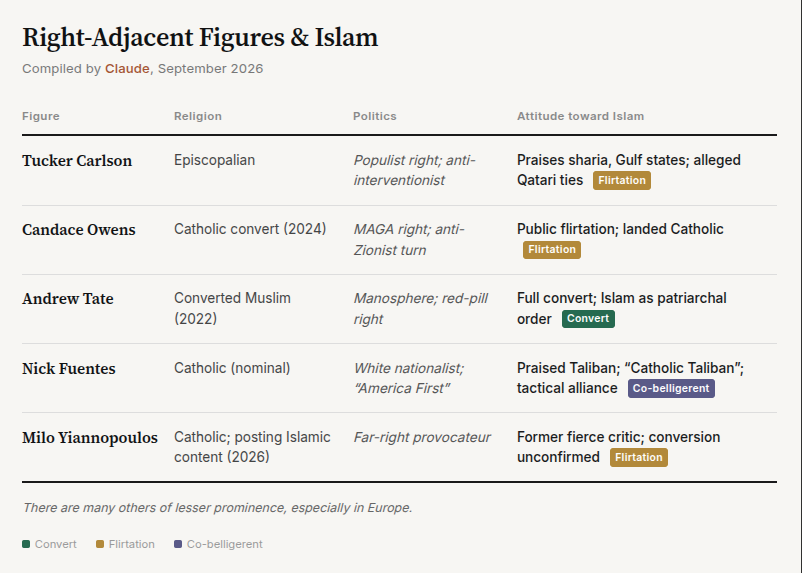Click the gold Flirtation legend swatch
This screenshot has height=573, width=802.
click(x=100, y=544)
